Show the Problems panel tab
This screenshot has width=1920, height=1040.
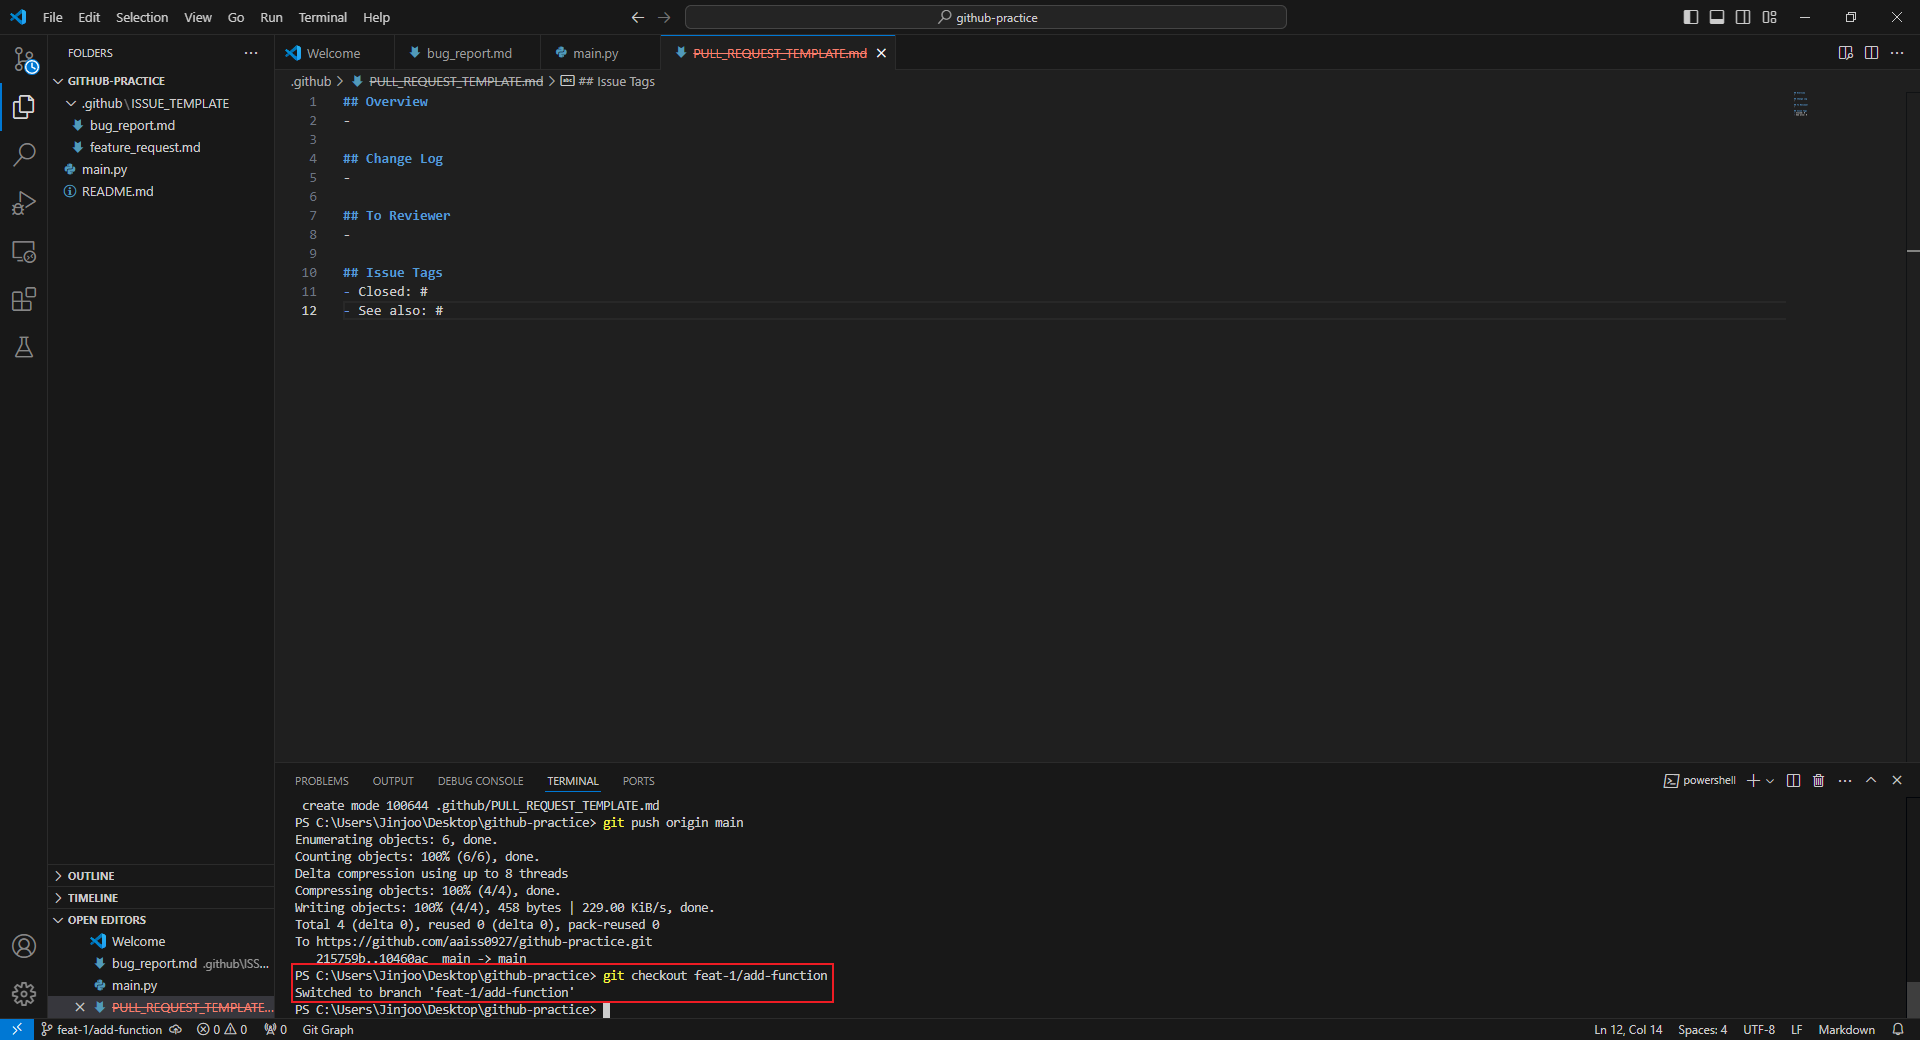[322, 781]
